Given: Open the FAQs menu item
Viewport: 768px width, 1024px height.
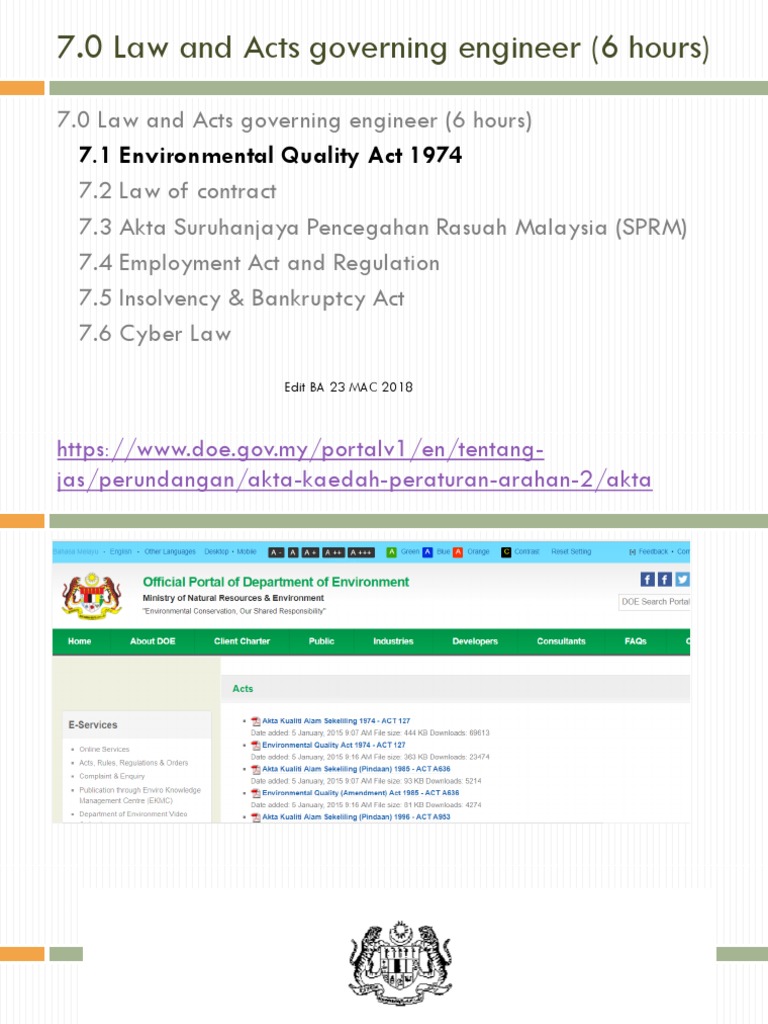Looking at the screenshot, I should point(635,641).
